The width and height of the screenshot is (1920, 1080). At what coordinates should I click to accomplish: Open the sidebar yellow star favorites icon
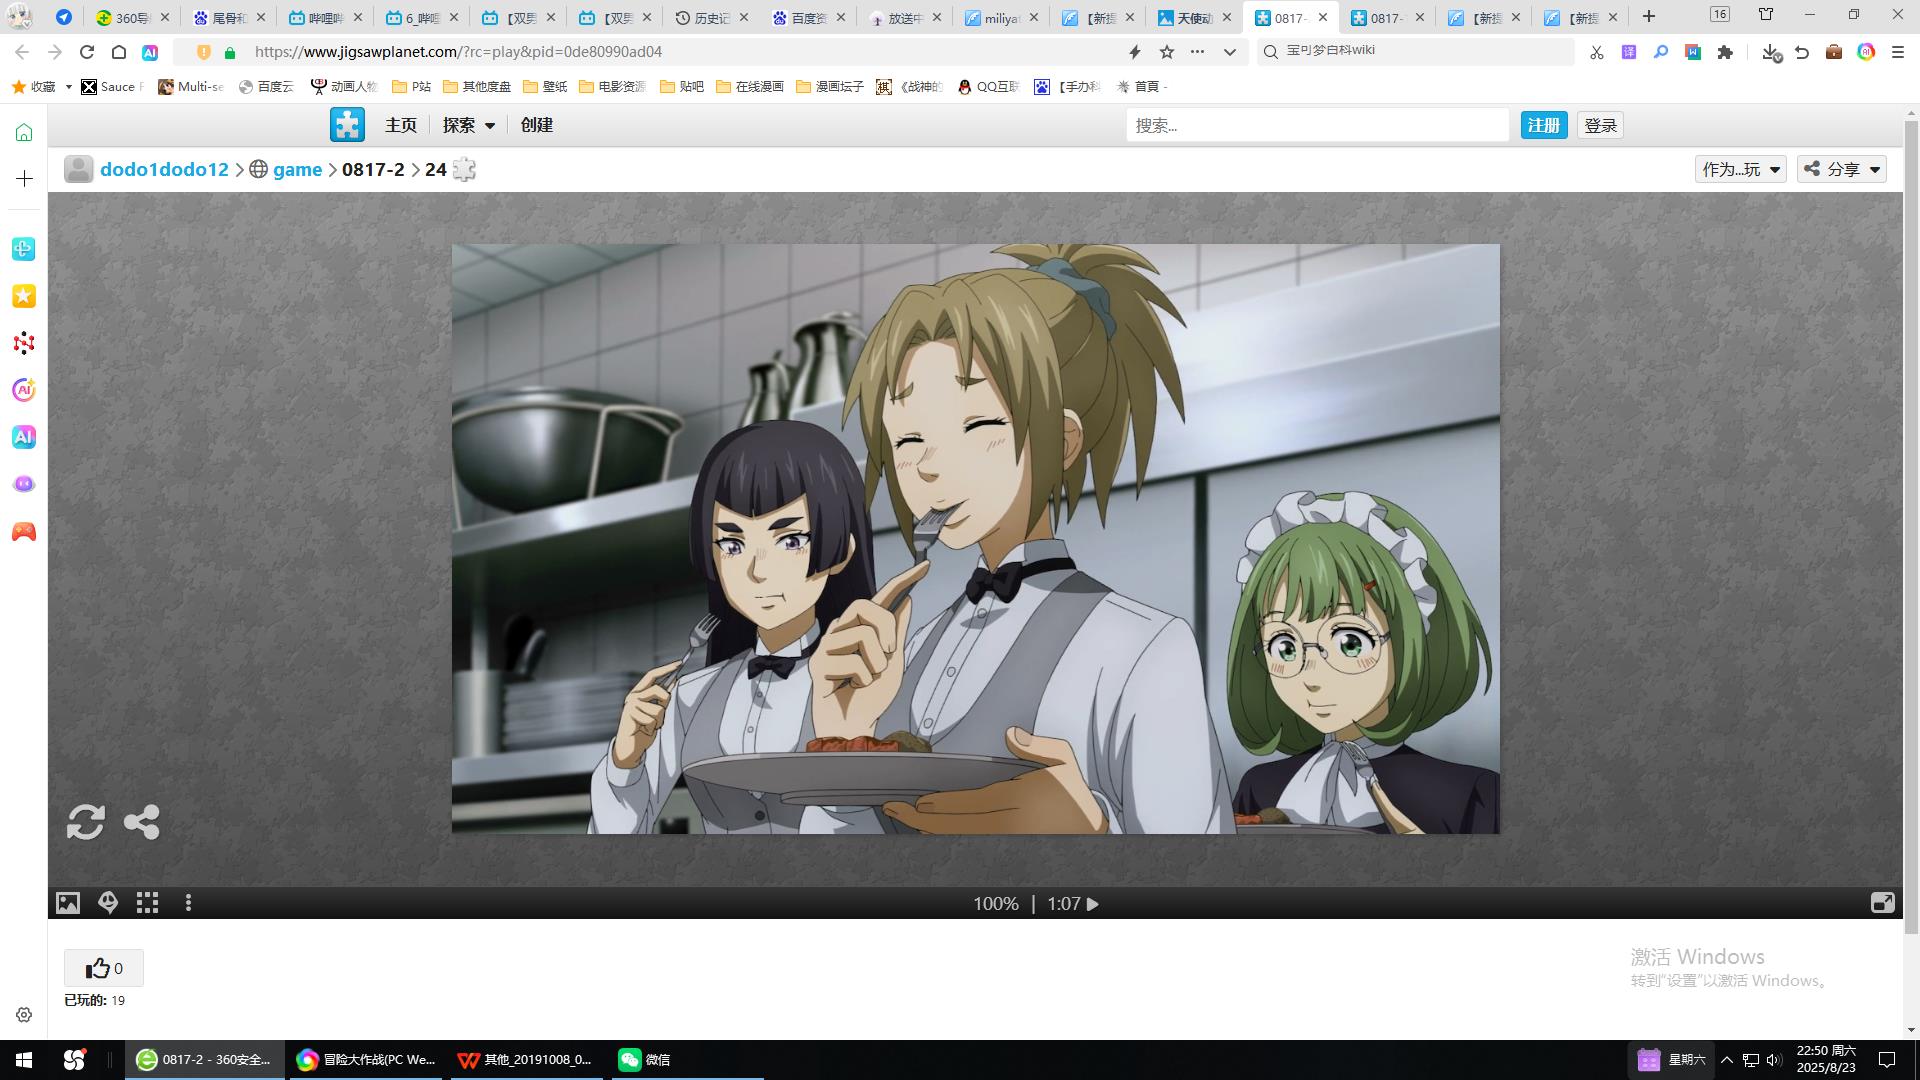(24, 296)
